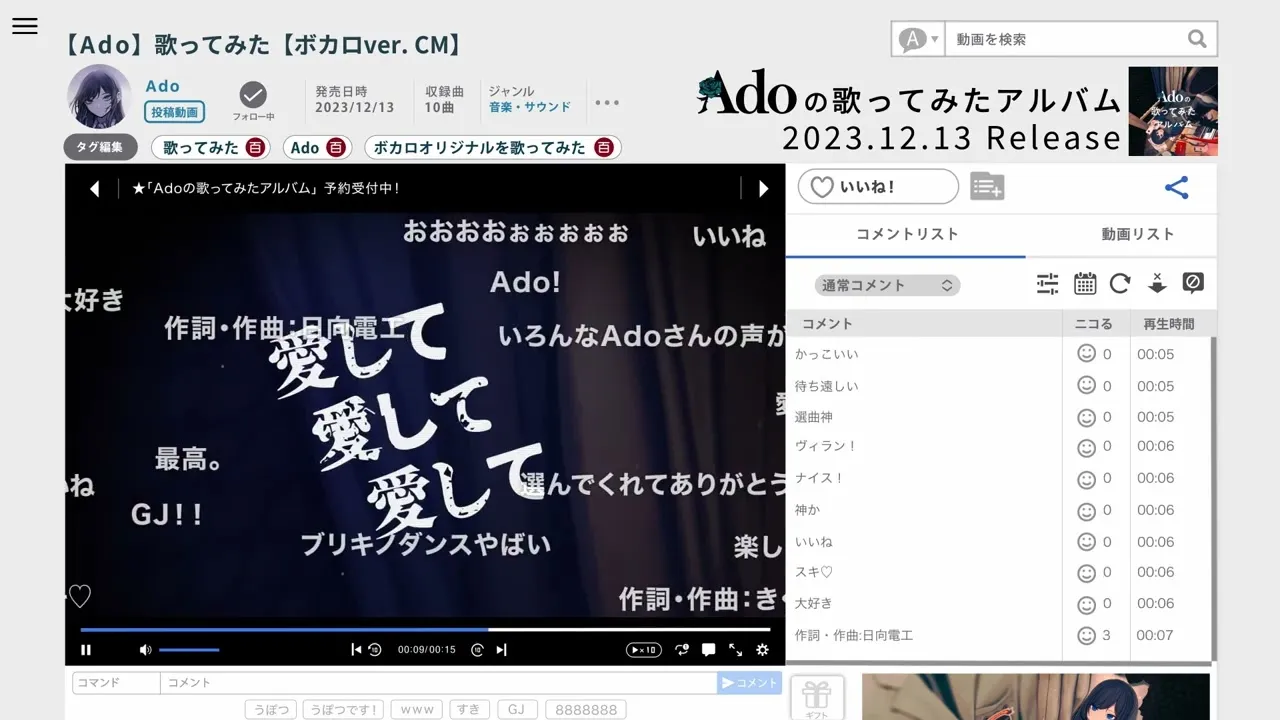Toggle loop playback in player

point(682,650)
